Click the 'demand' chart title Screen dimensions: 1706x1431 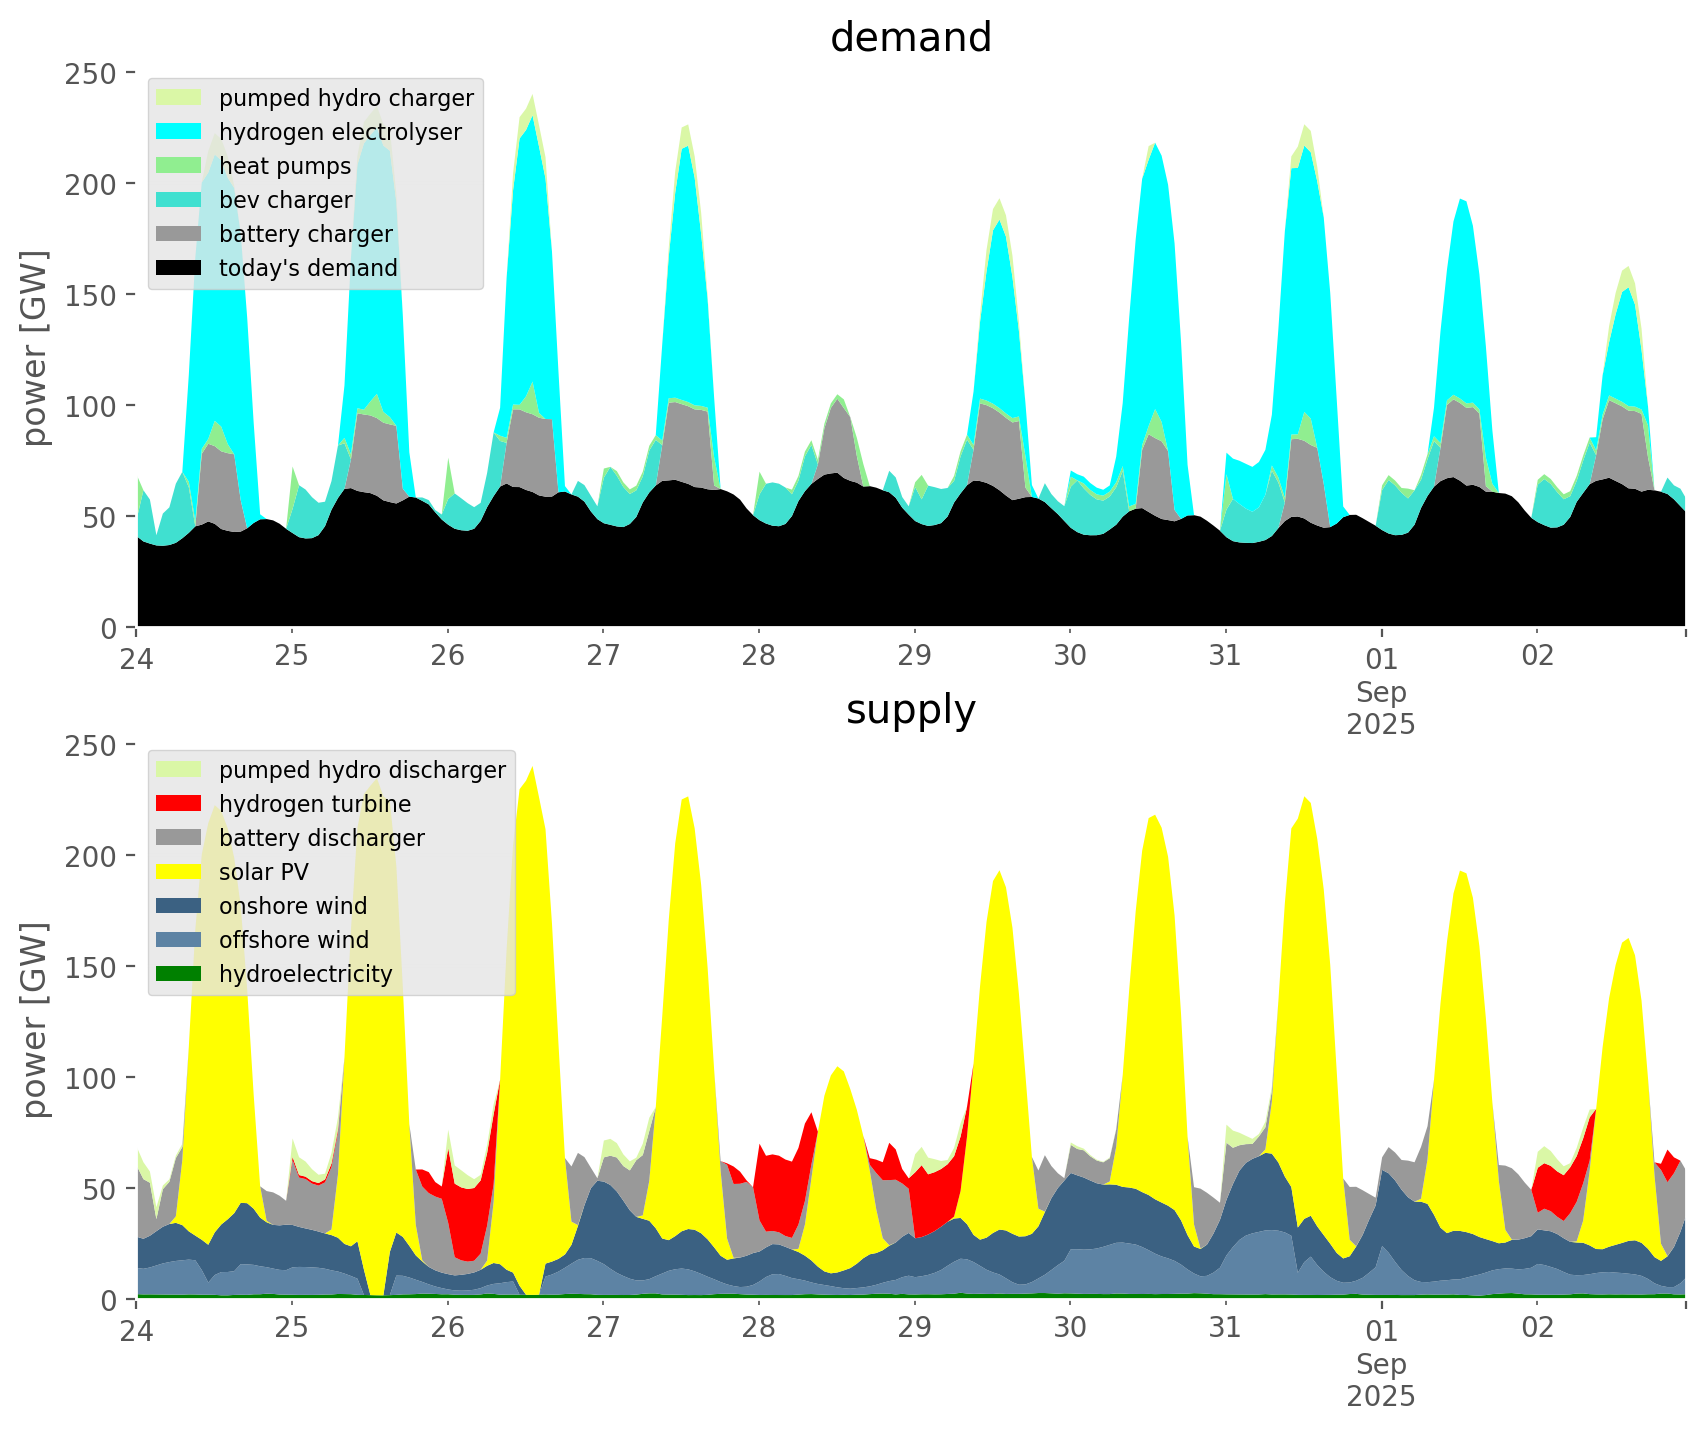pyautogui.click(x=910, y=38)
